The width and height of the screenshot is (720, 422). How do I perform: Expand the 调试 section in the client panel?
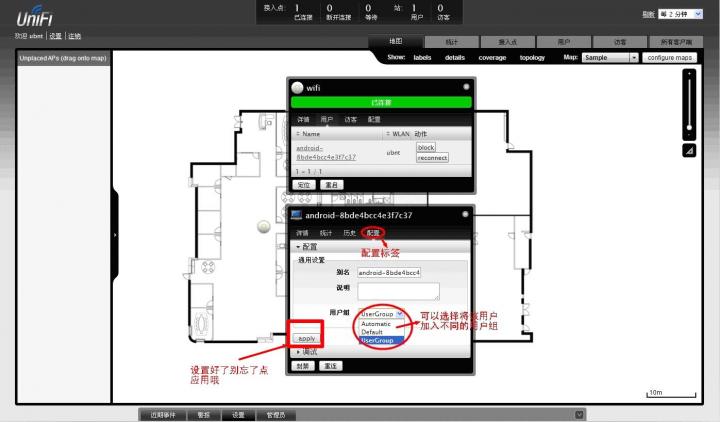[307, 352]
